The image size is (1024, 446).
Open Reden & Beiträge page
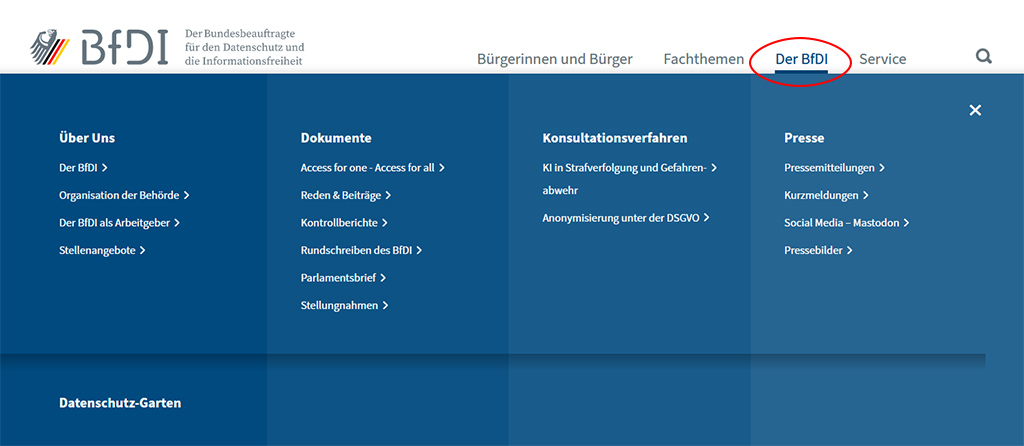click(345, 195)
